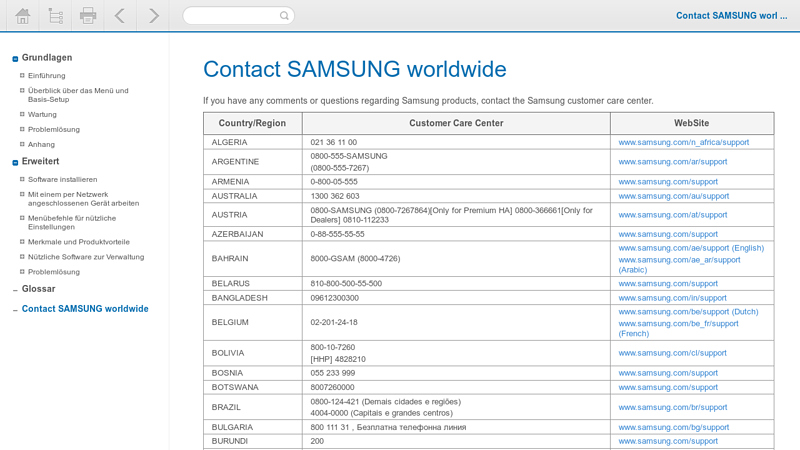Open the table of contents tree icon
The height and width of the screenshot is (450, 800).
tap(55, 16)
